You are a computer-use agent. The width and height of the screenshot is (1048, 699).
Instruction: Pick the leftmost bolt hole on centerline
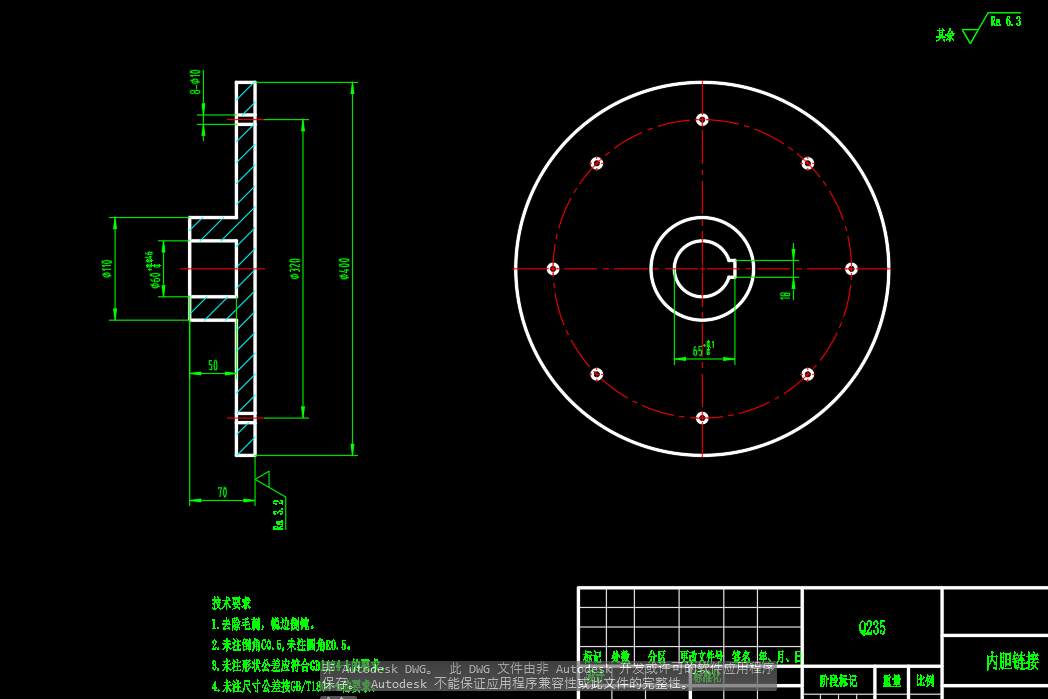[x=553, y=269]
